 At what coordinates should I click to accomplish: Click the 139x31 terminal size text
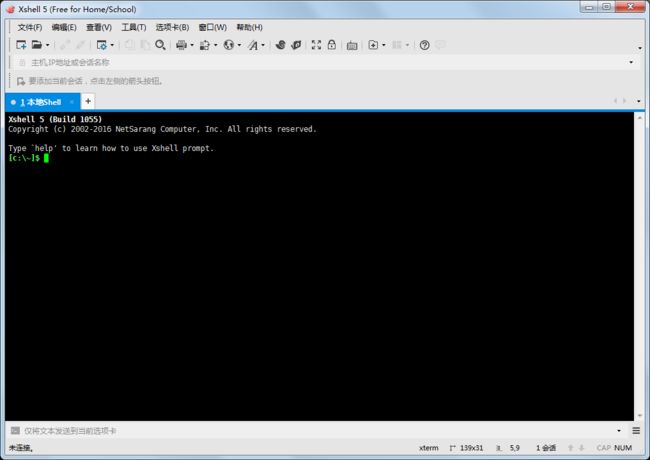coord(471,448)
